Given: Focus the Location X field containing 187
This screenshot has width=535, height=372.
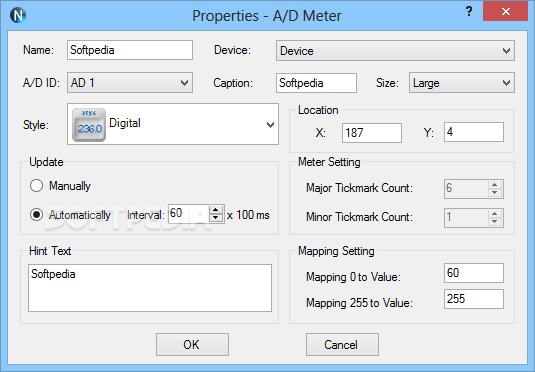Looking at the screenshot, I should click(372, 133).
